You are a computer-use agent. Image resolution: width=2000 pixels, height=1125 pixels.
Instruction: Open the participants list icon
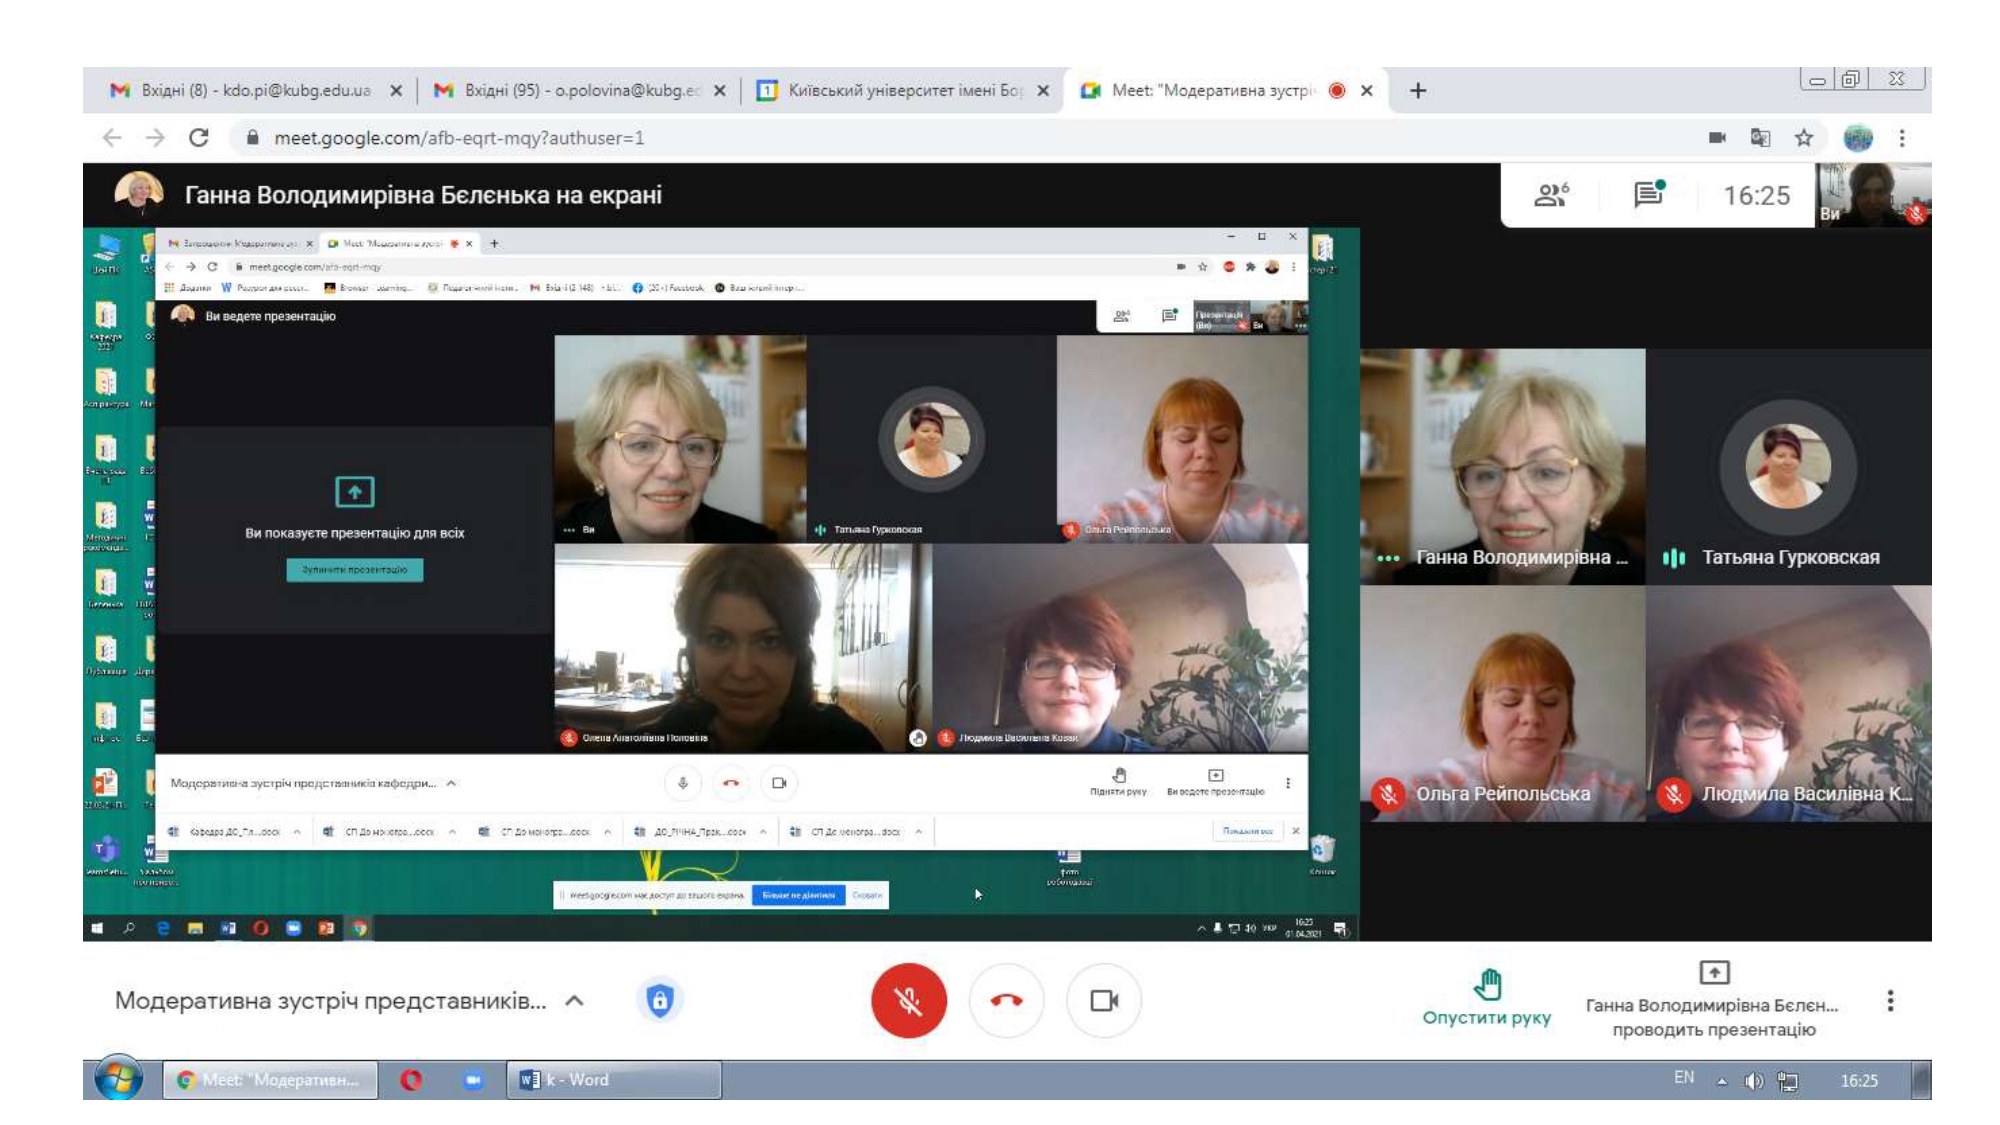[1550, 195]
